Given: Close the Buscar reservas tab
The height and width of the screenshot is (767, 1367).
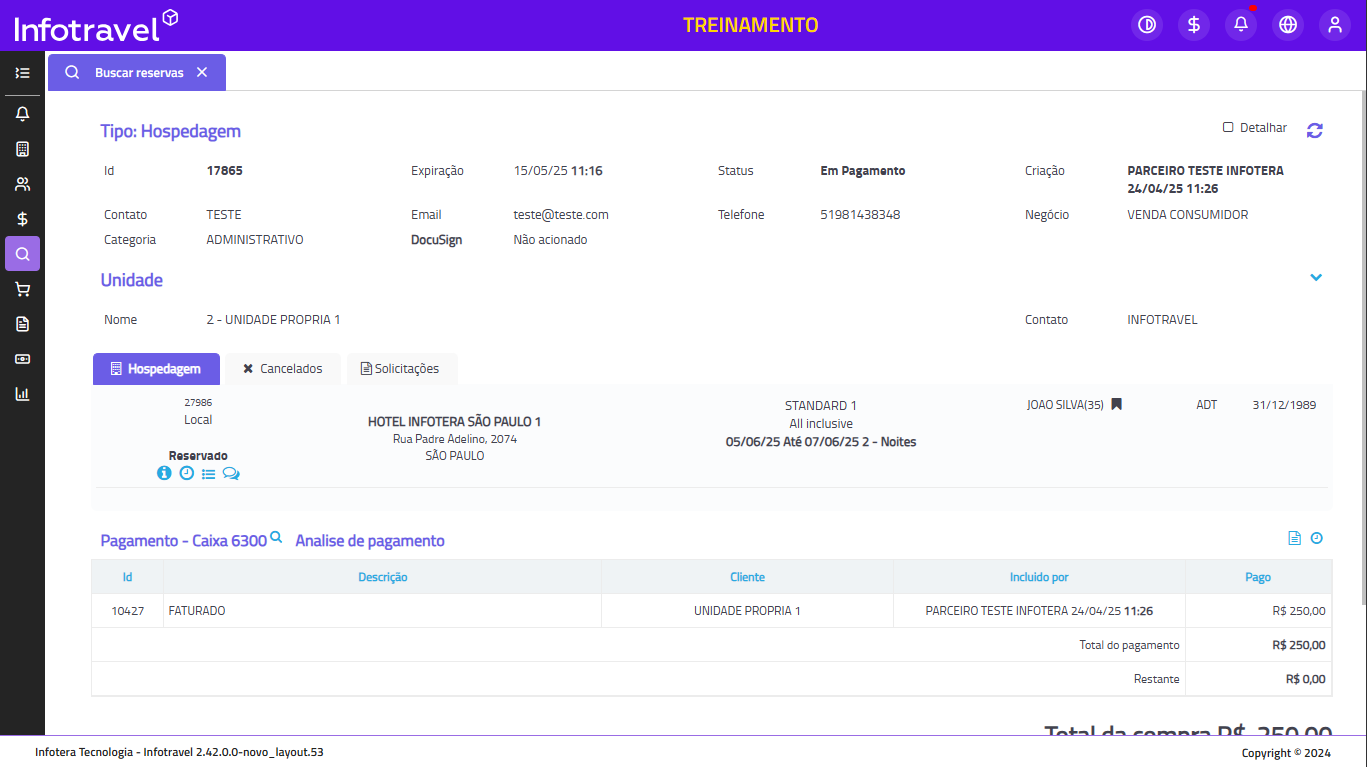Looking at the screenshot, I should 202,72.
